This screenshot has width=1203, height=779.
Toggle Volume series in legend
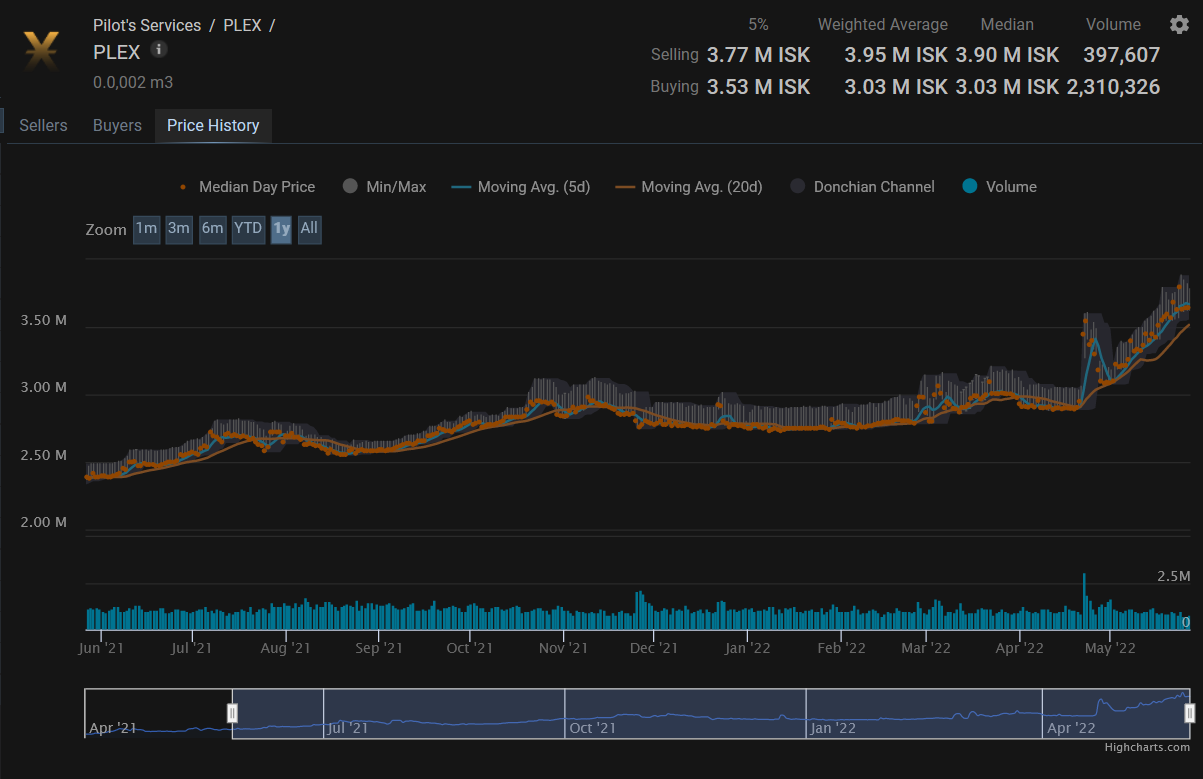[x=999, y=187]
